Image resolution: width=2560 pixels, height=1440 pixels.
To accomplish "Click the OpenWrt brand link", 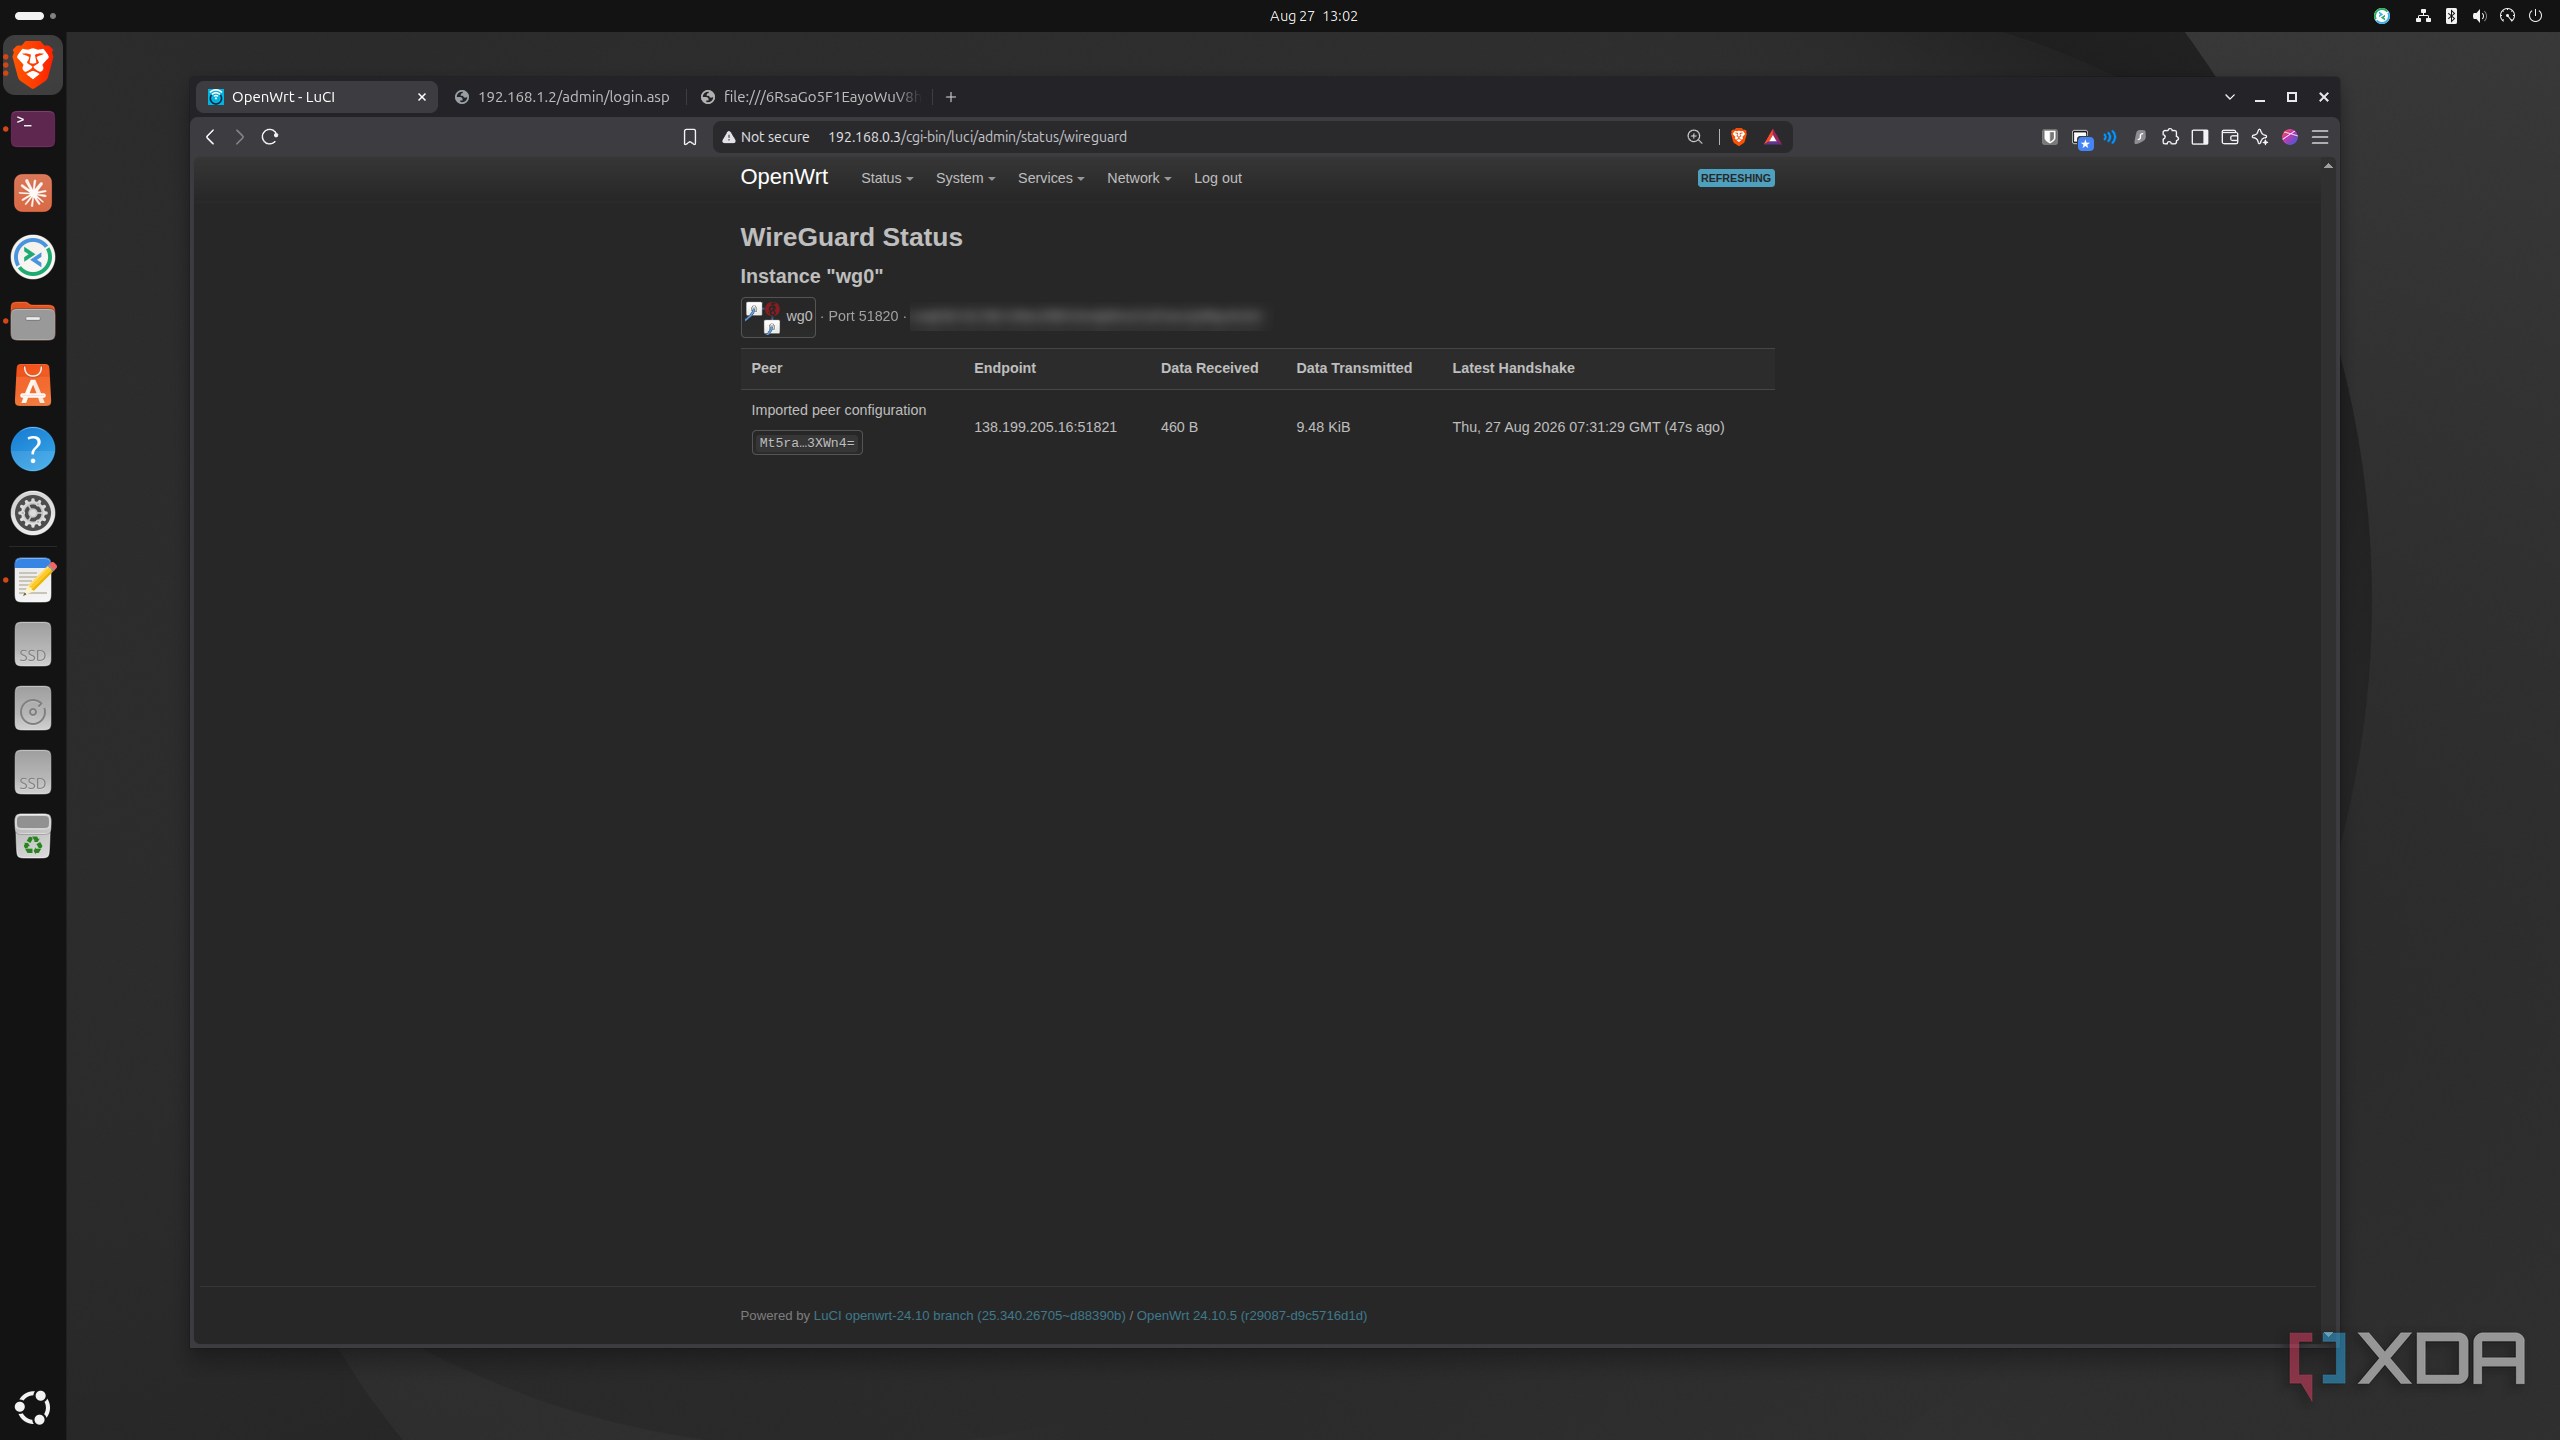I will (x=784, y=177).
